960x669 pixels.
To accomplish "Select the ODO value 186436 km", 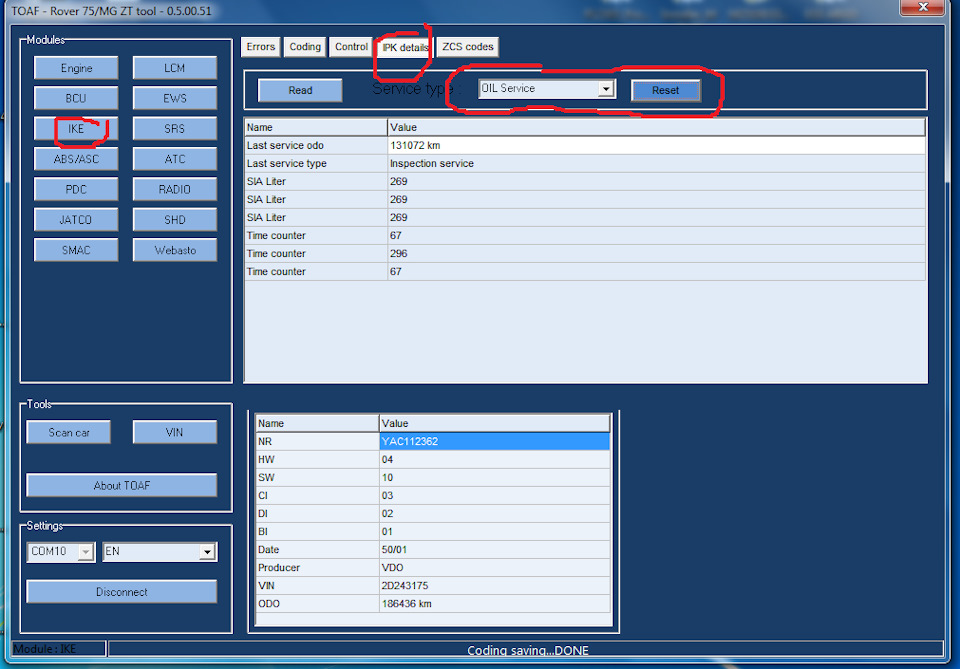I will tap(495, 604).
